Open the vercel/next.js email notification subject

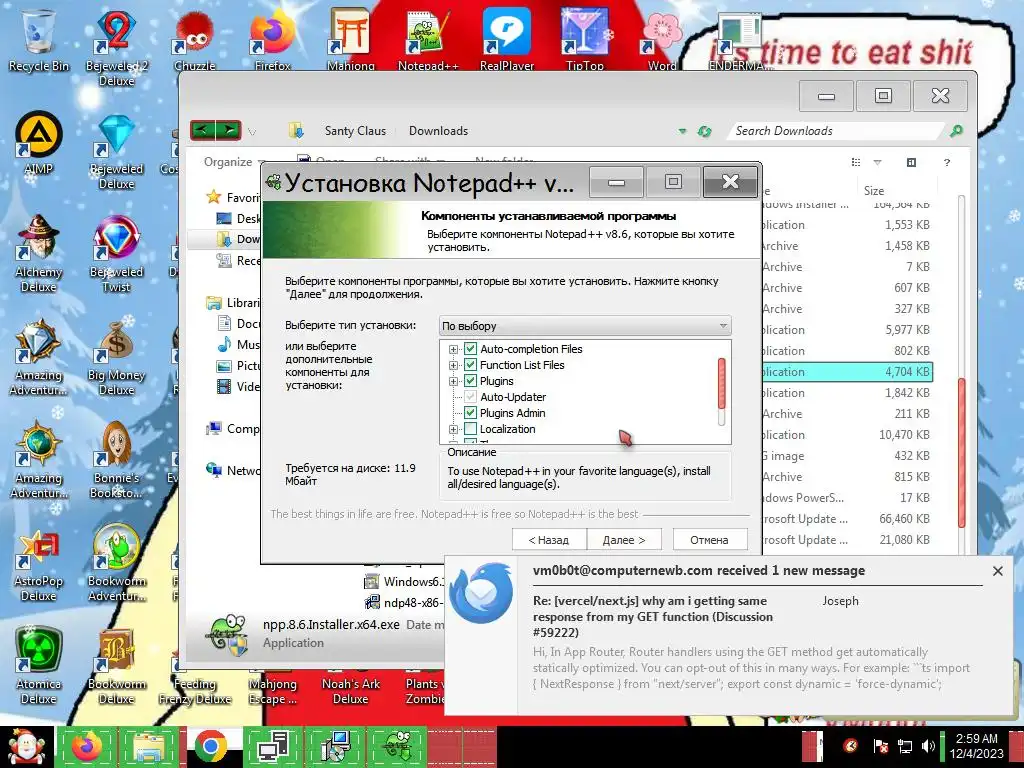652,616
